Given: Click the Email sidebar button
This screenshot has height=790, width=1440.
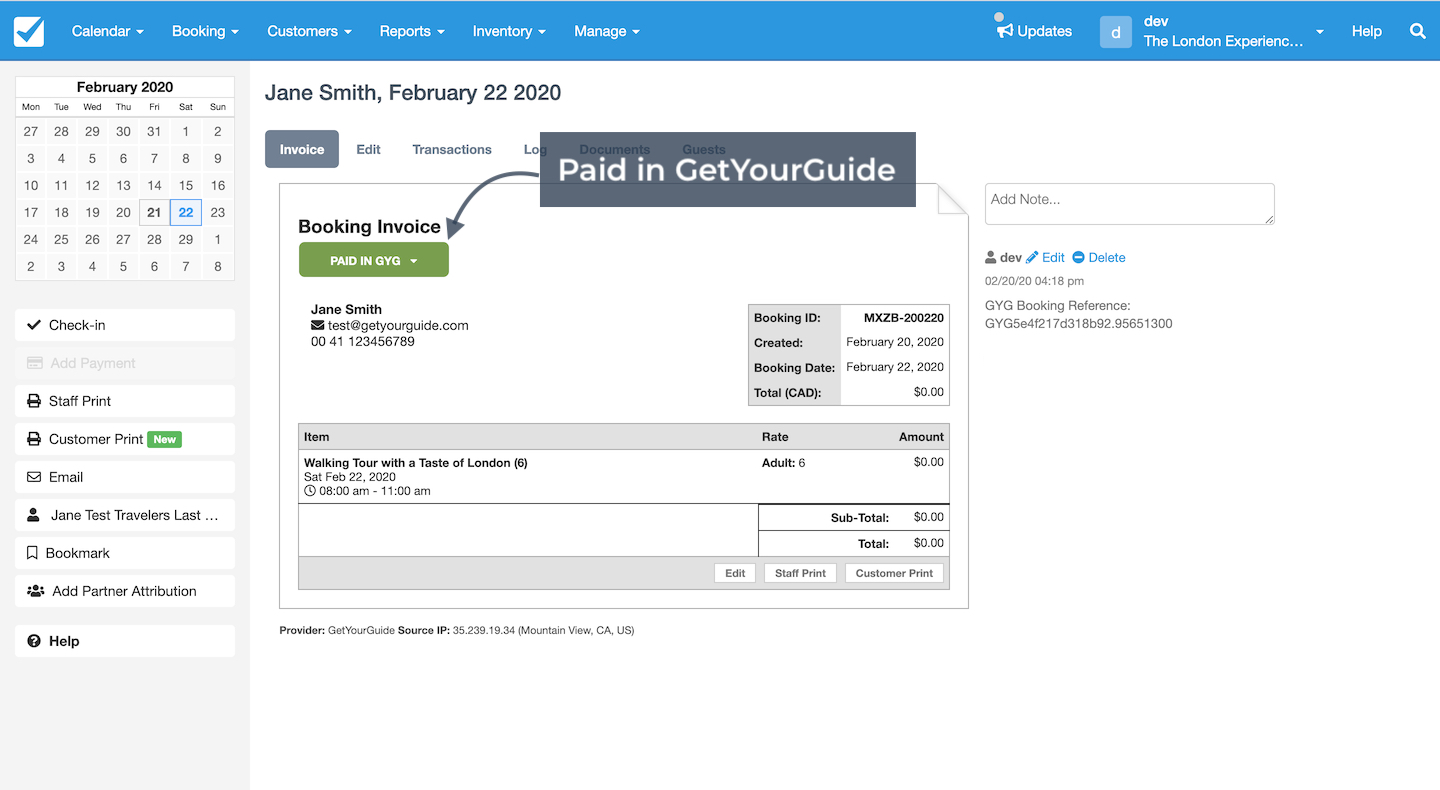Looking at the screenshot, I should click(125, 477).
